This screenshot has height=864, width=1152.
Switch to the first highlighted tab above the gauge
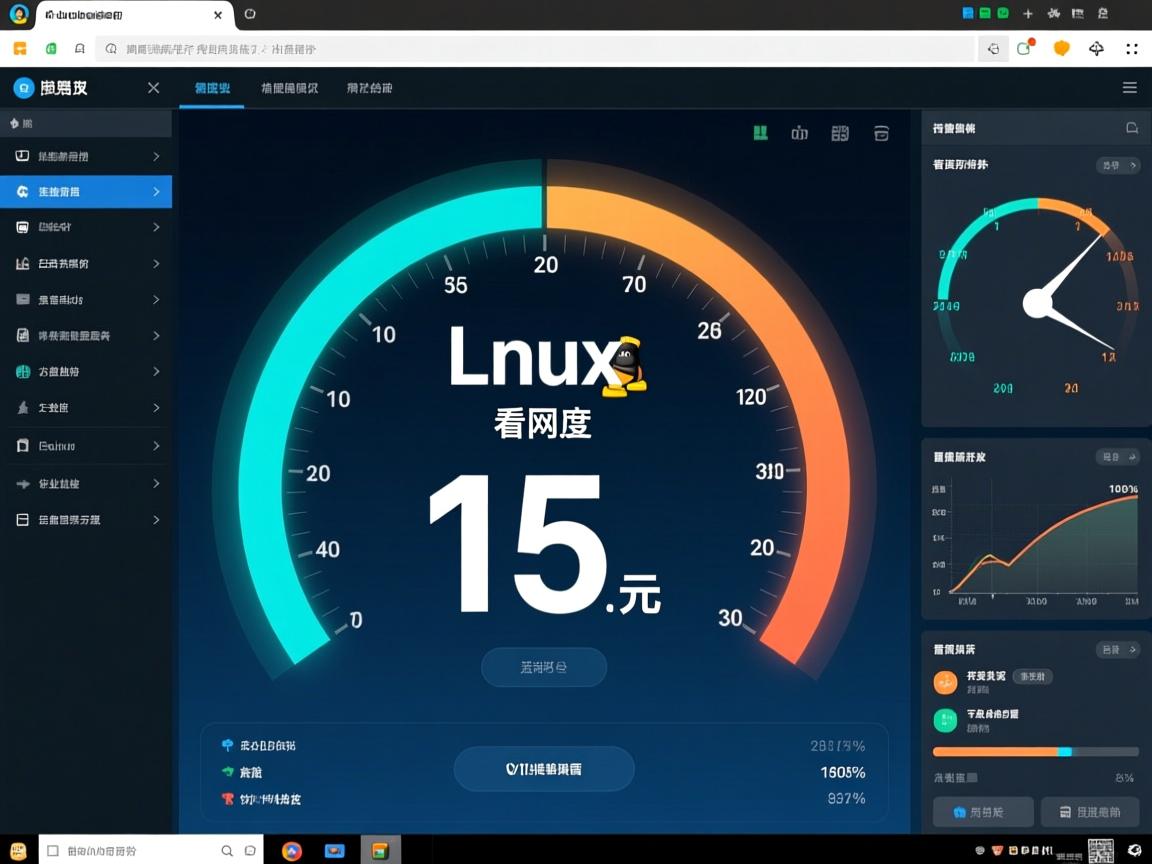click(x=211, y=88)
